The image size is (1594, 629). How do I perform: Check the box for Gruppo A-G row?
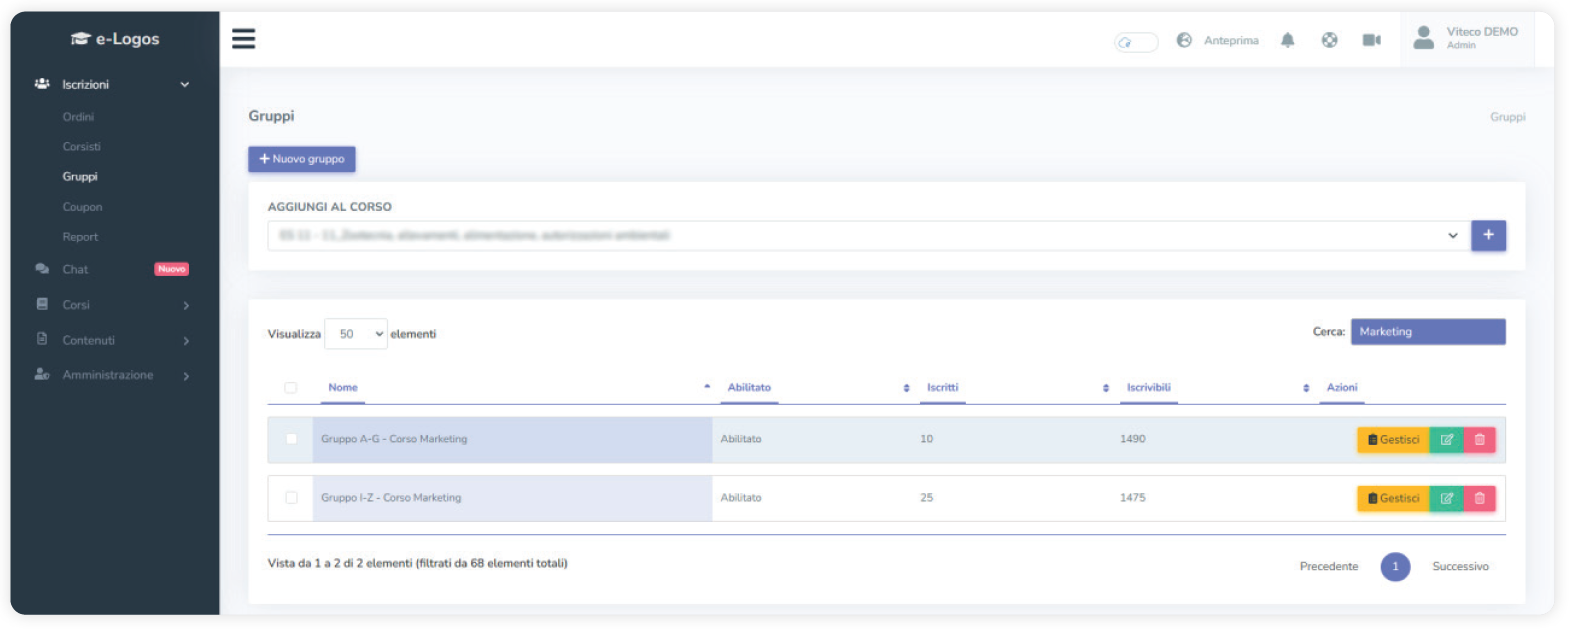pos(291,439)
